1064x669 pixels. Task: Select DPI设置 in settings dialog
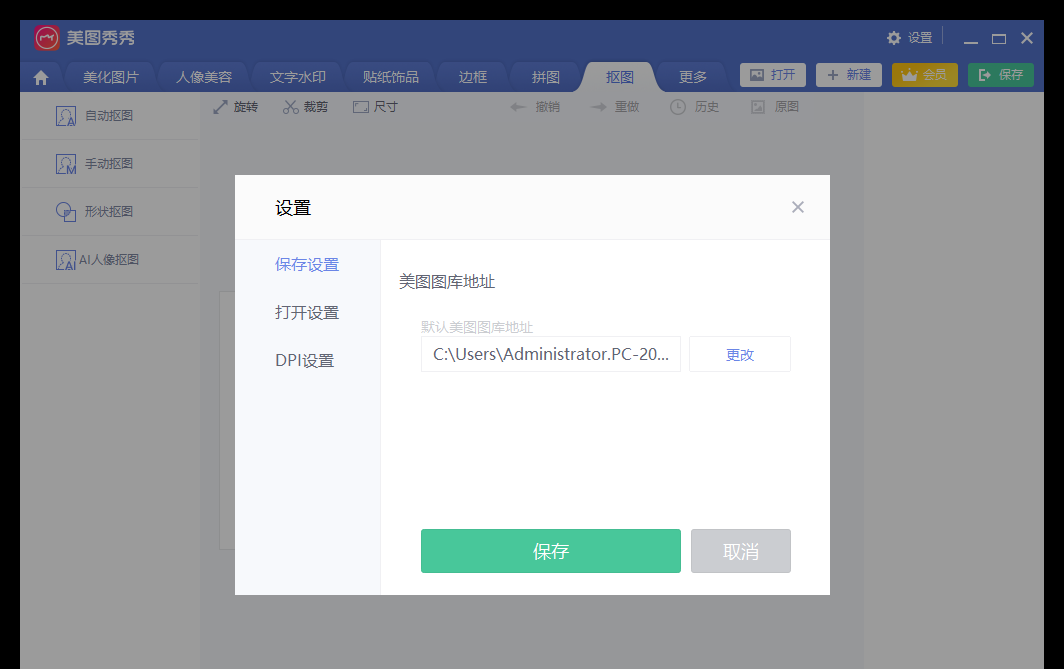point(305,361)
